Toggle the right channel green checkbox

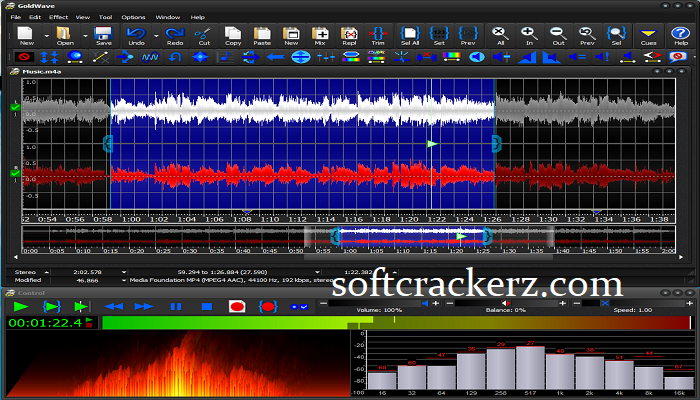pyautogui.click(x=15, y=173)
